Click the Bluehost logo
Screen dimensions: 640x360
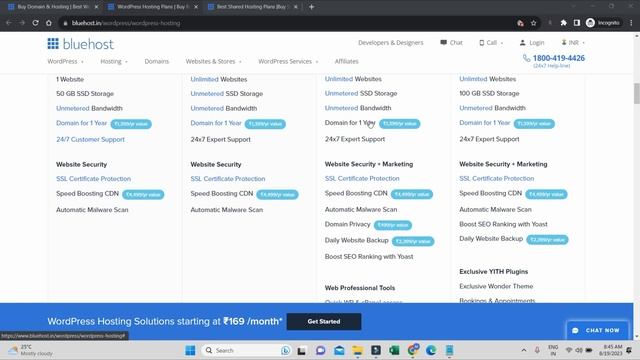[x=80, y=44]
